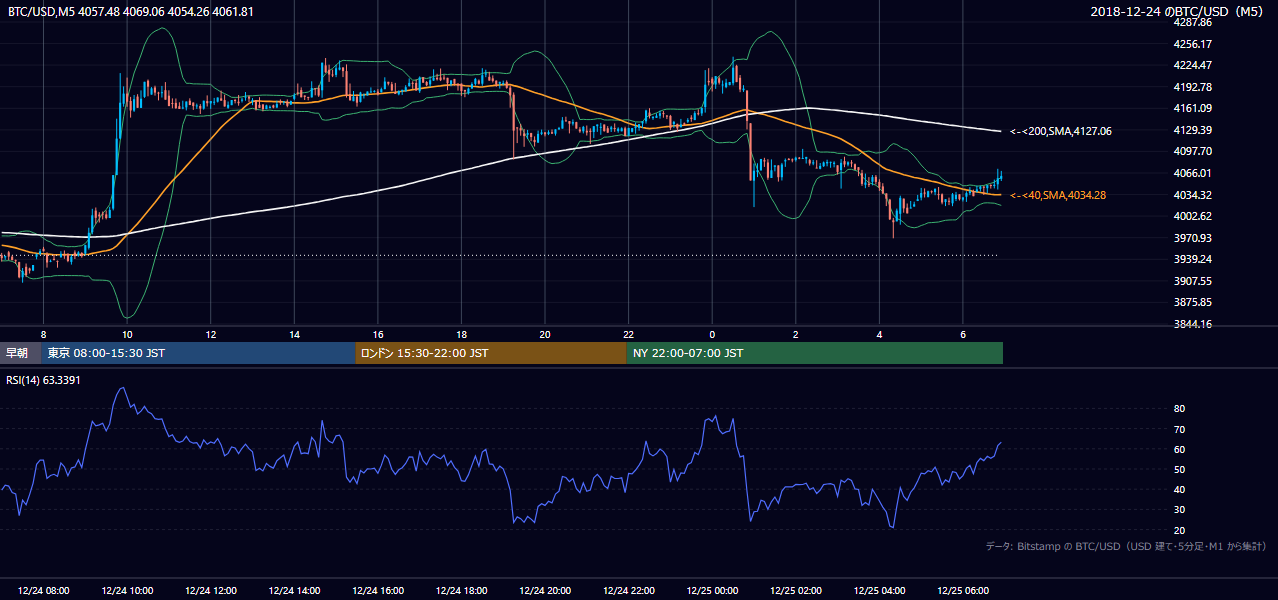Click the ロンドン 15:30-22:00 JST session bar
Image resolution: width=1278 pixels, height=600 pixels.
[491, 353]
